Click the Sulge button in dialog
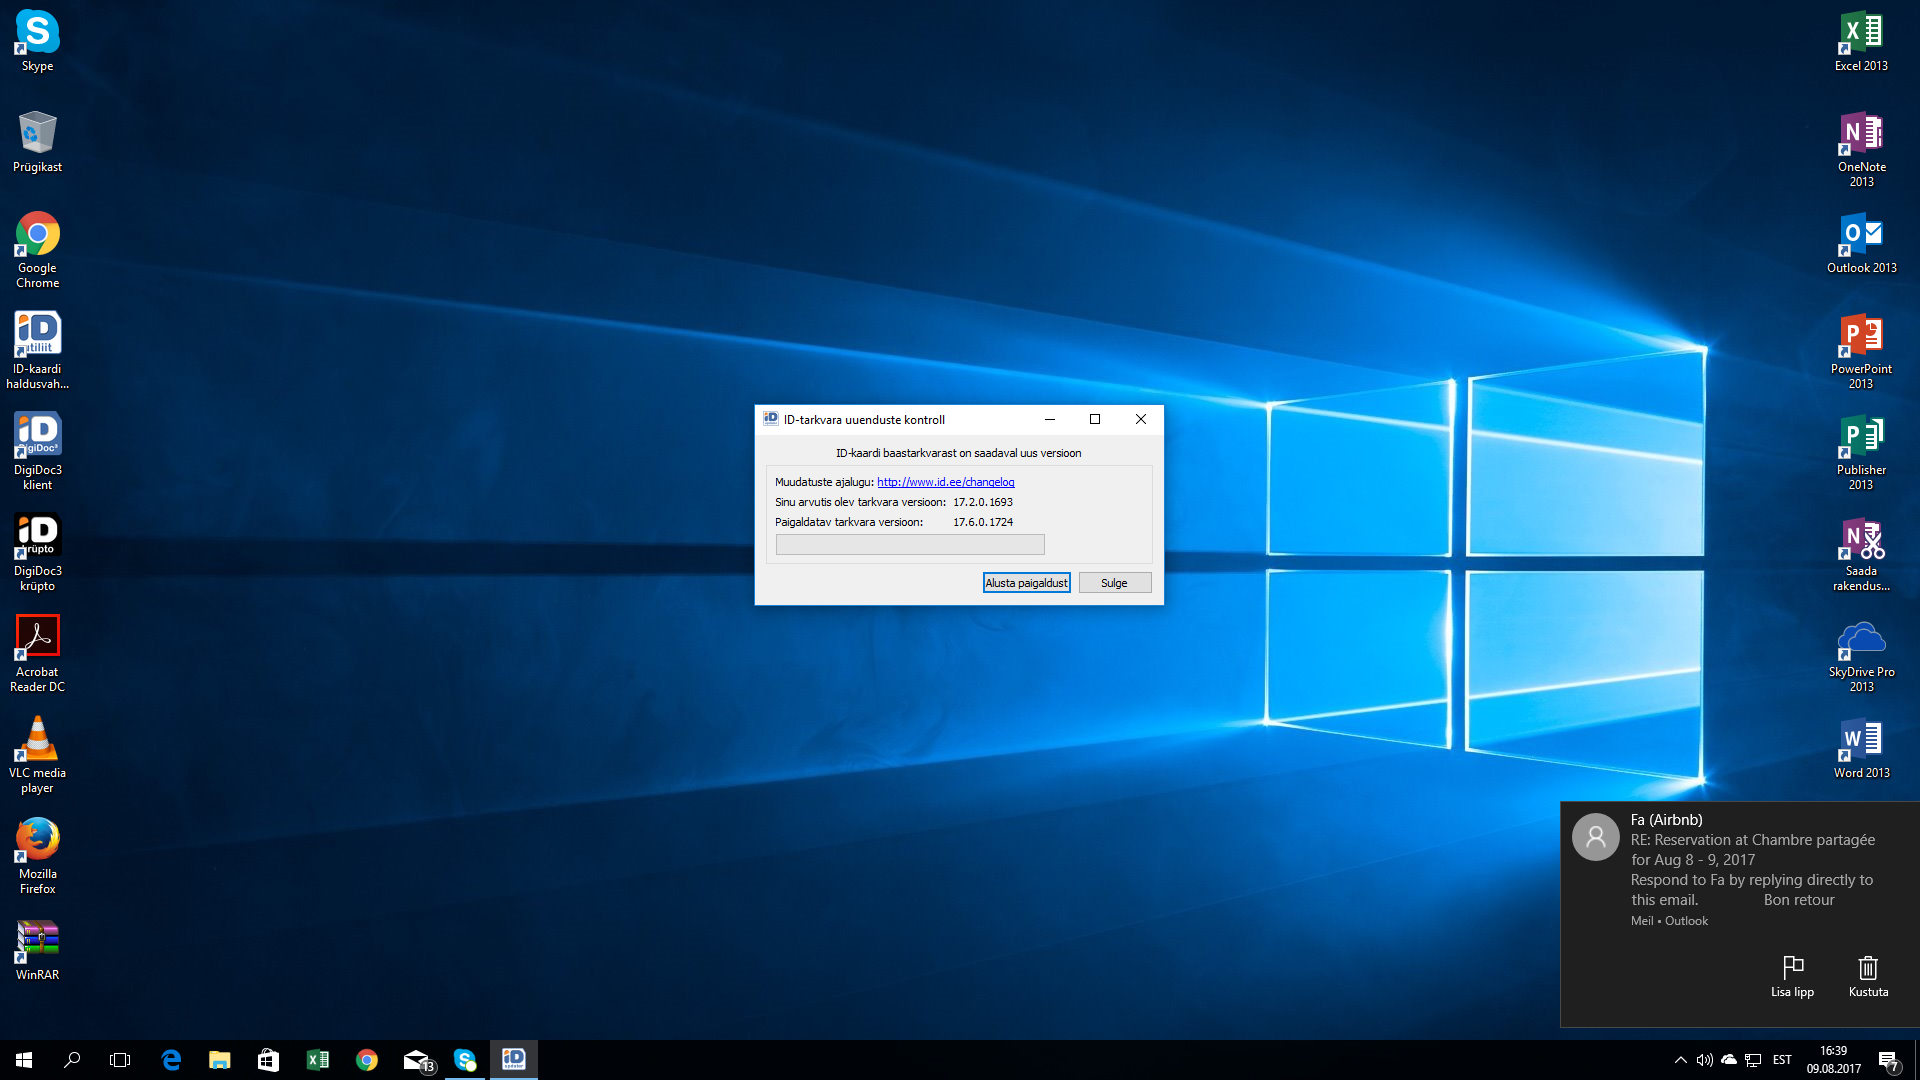Image resolution: width=1920 pixels, height=1080 pixels. [x=1114, y=583]
